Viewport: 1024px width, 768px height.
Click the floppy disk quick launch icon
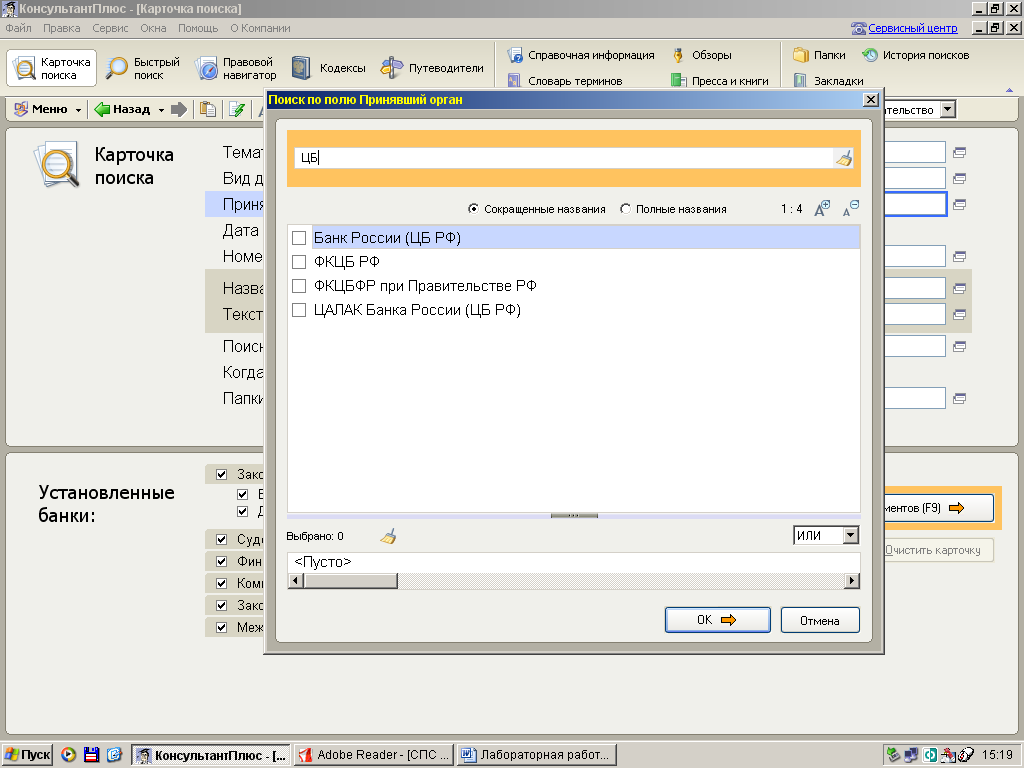click(91, 755)
